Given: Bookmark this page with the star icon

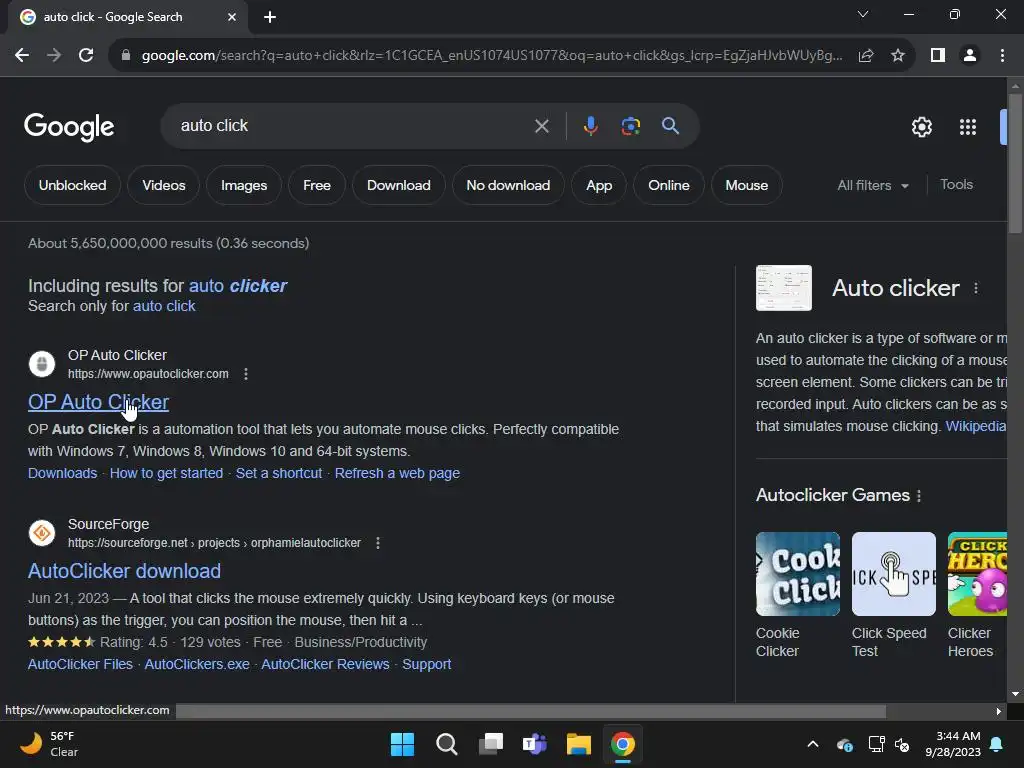Looking at the screenshot, I should 898,56.
